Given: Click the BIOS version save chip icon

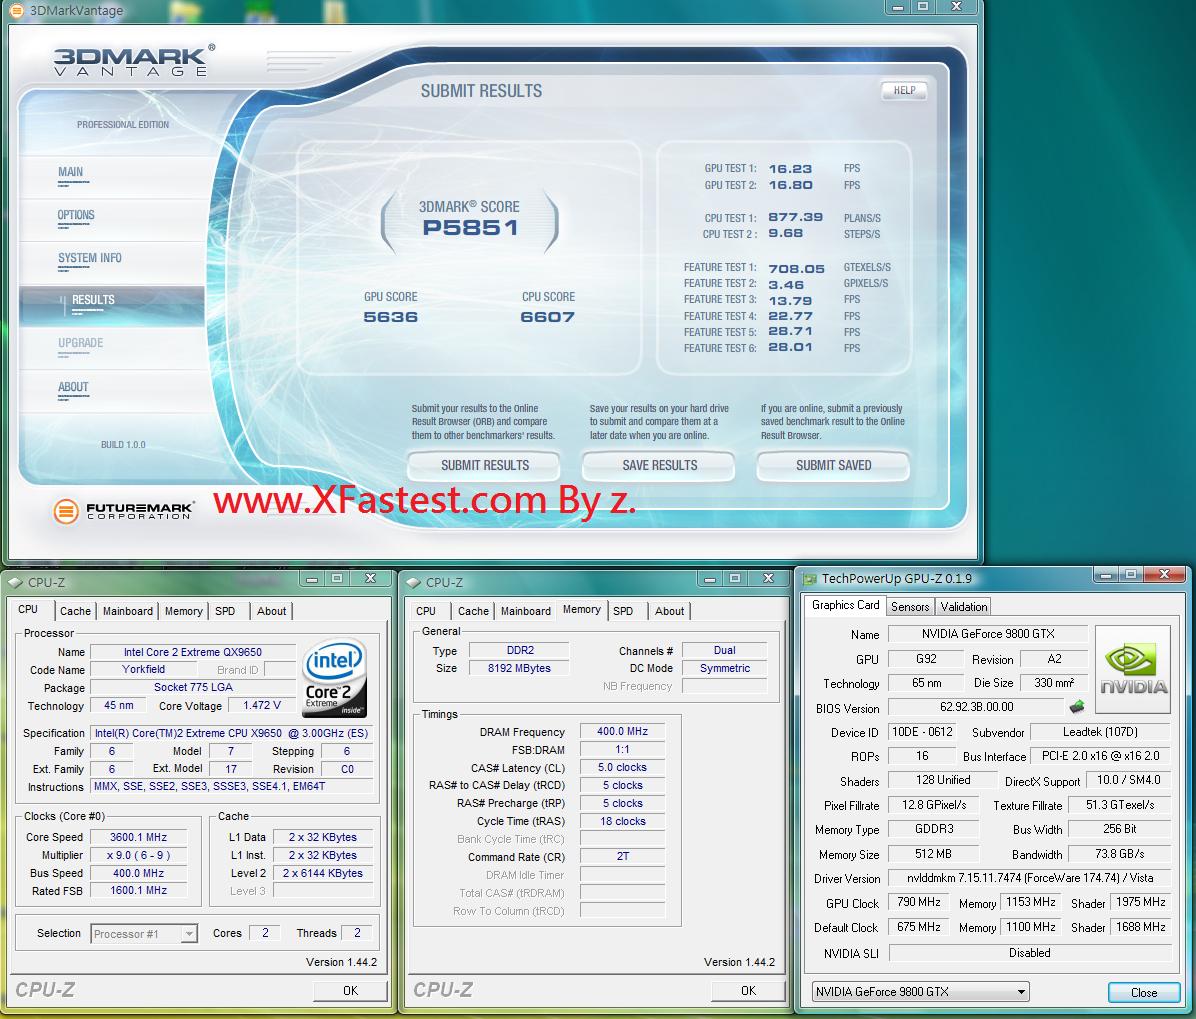Looking at the screenshot, I should click(1077, 707).
